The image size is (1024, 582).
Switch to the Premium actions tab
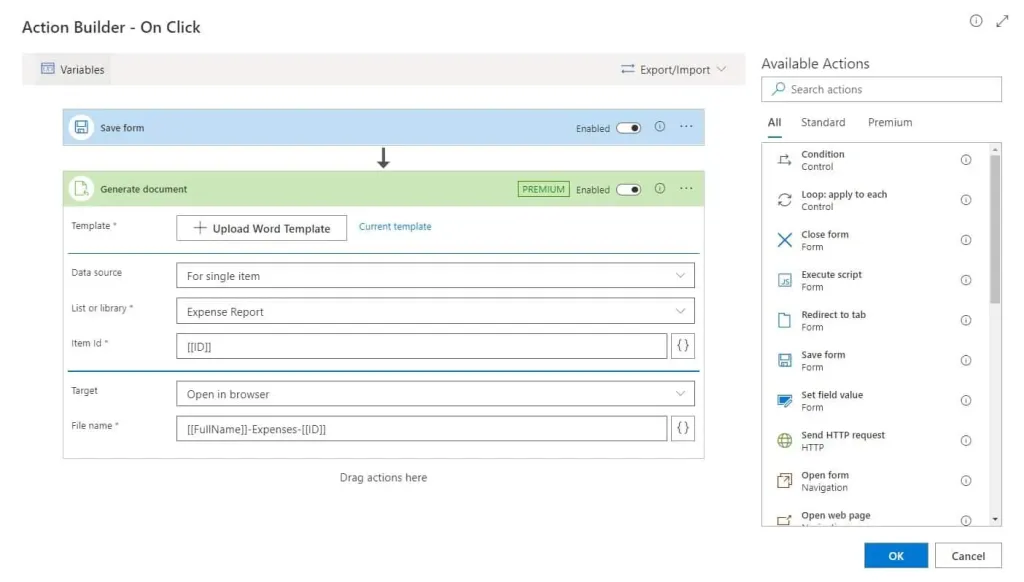click(890, 123)
